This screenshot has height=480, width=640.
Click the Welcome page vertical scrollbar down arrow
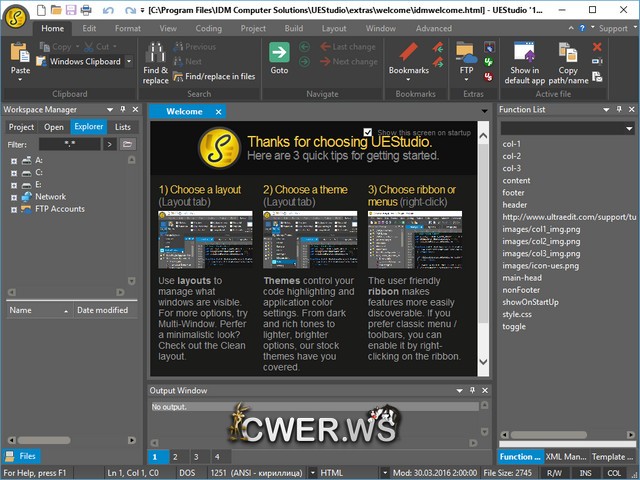point(483,362)
